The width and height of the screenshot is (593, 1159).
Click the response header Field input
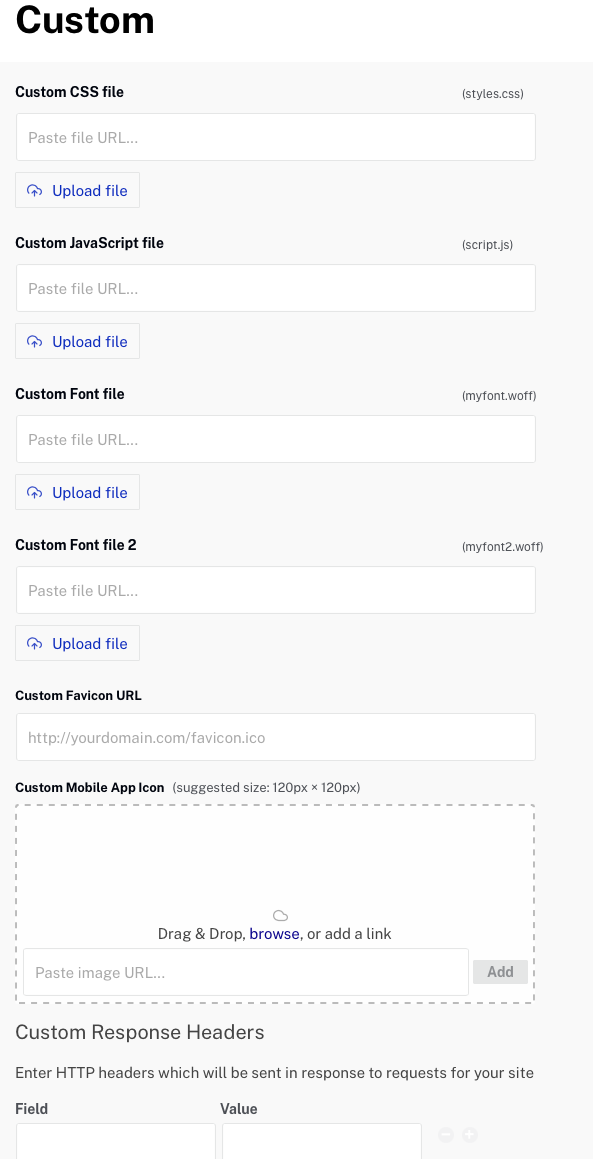[116, 1141]
